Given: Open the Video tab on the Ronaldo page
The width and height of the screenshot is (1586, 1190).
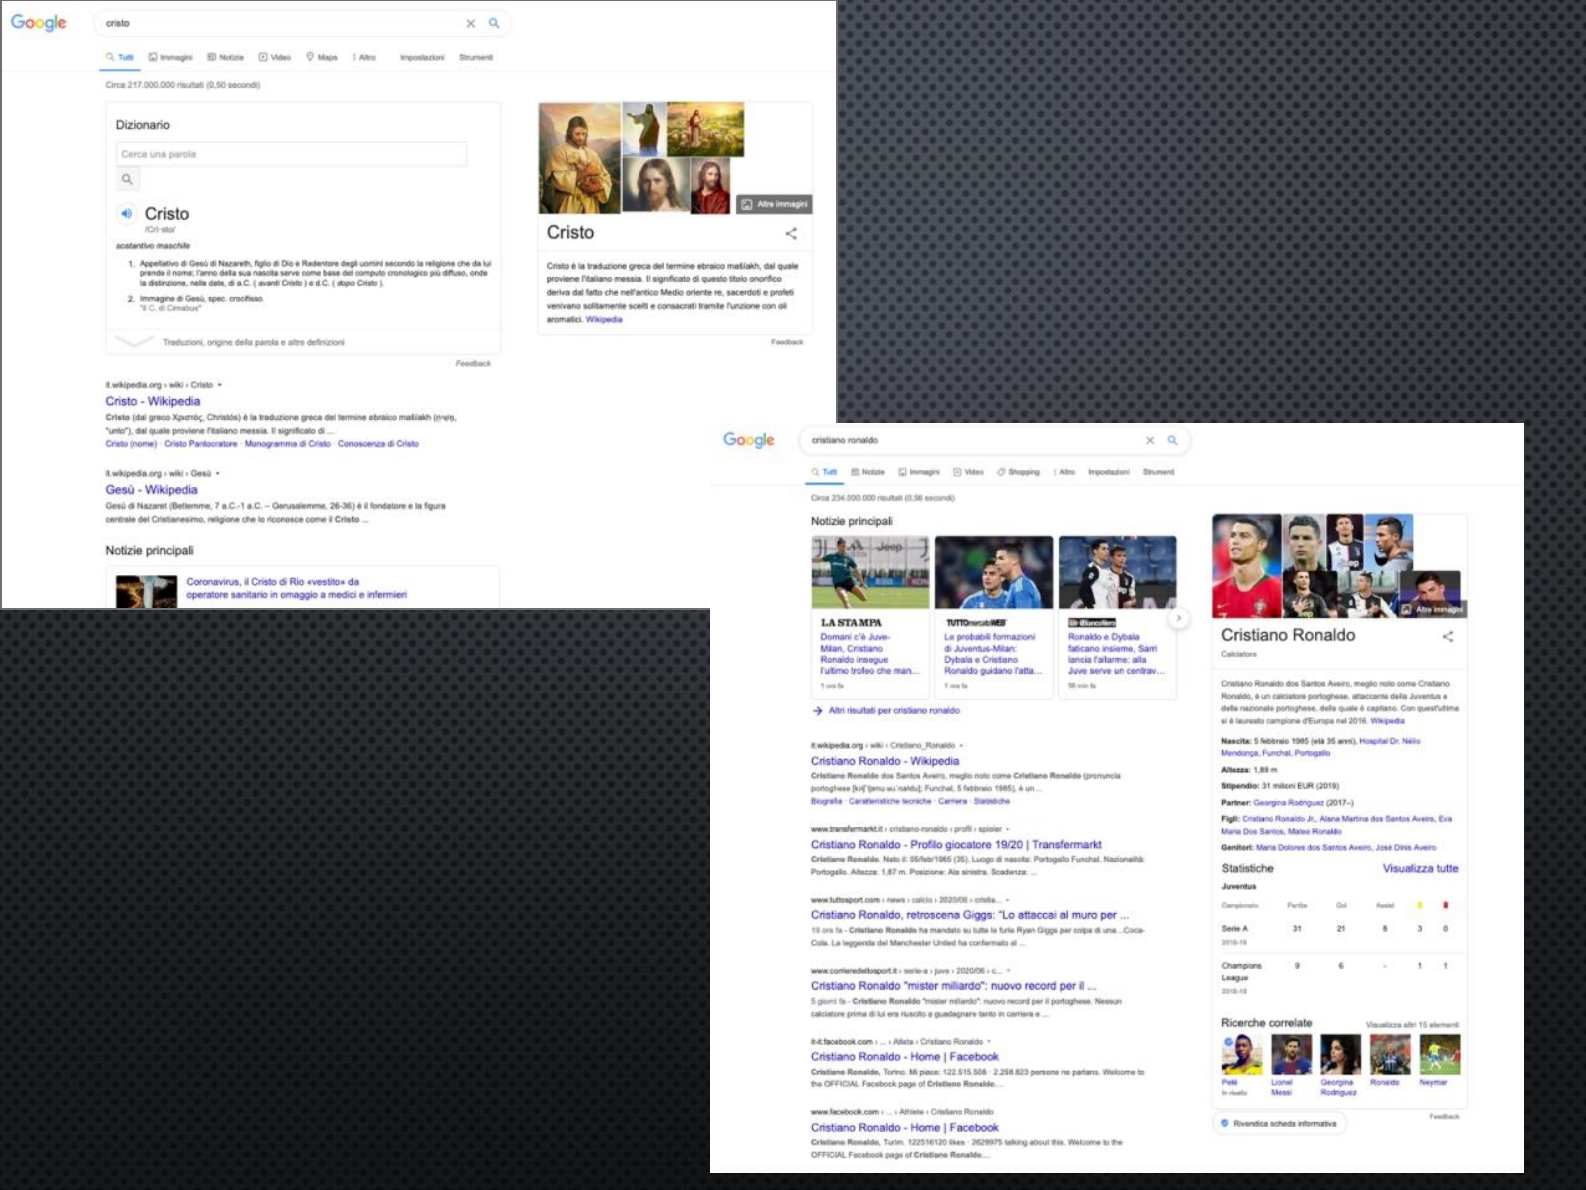Looking at the screenshot, I should (x=968, y=472).
